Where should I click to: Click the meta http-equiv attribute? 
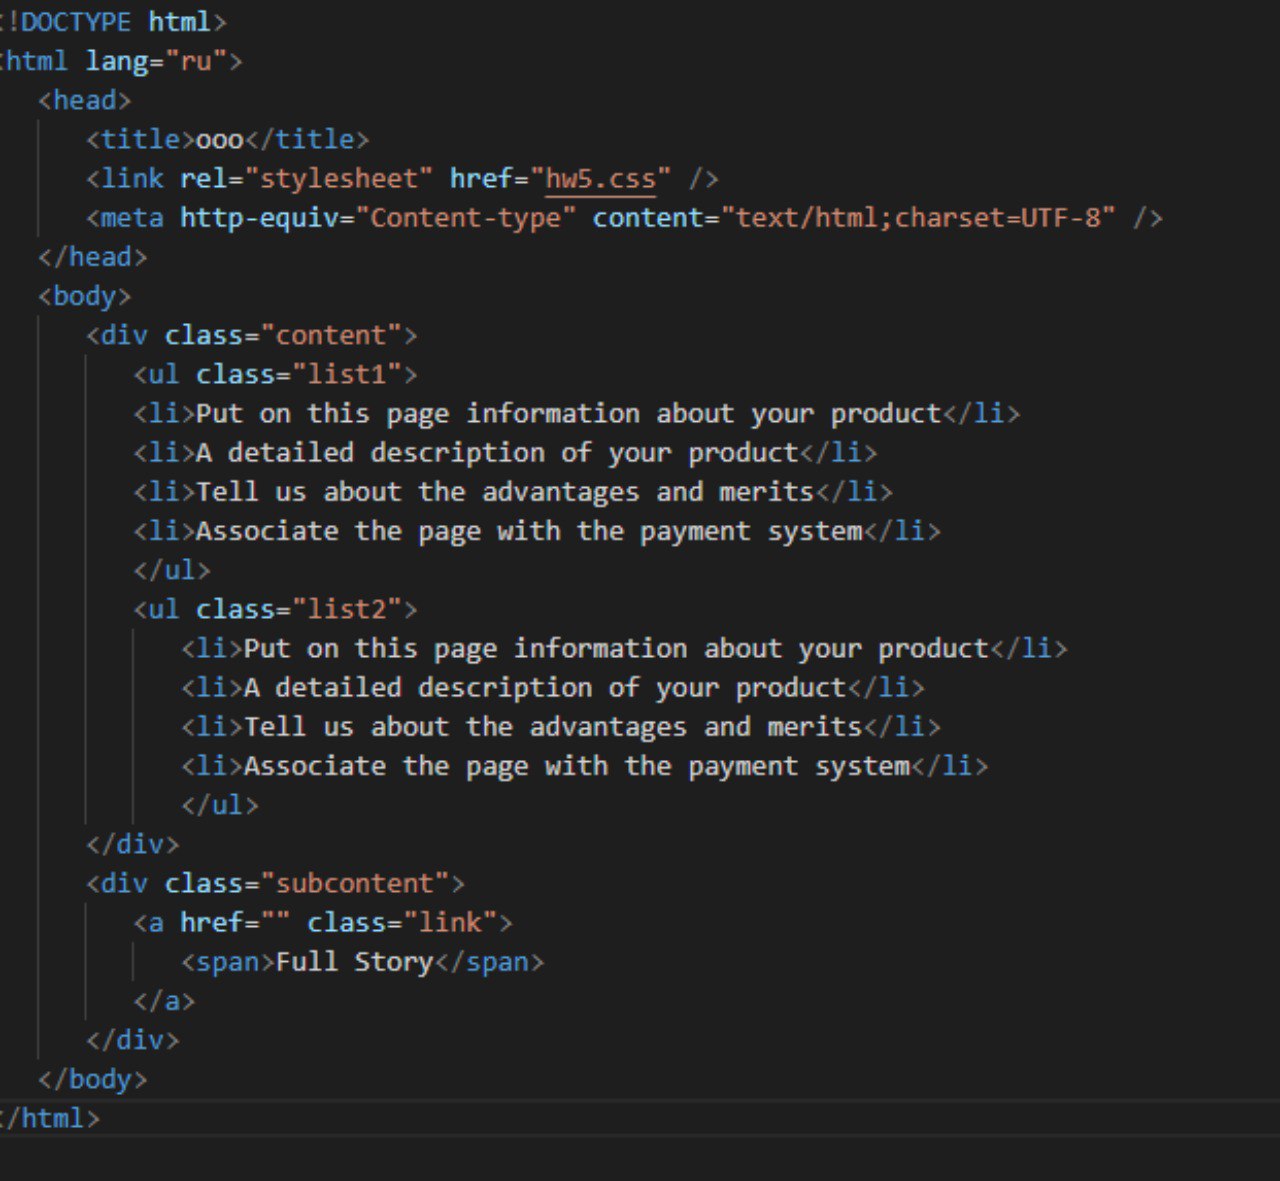click(x=260, y=218)
